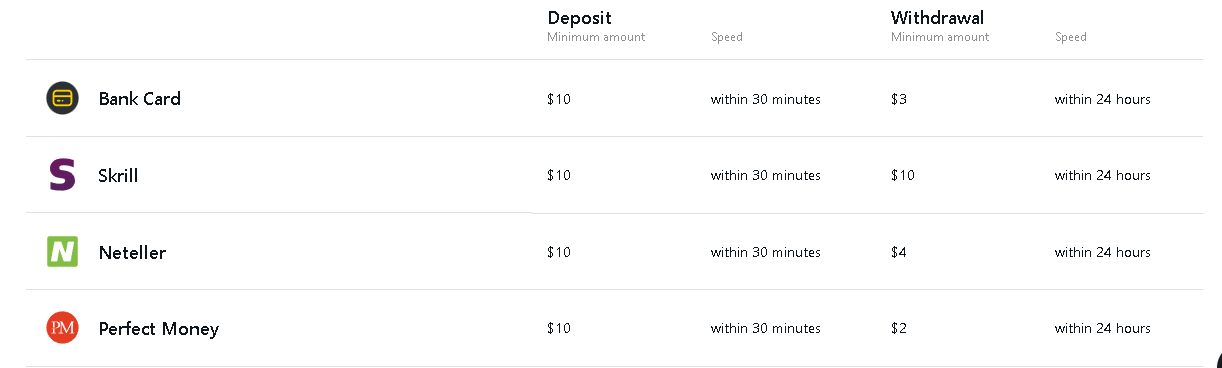Click Neteller $10 deposit minimum

coord(559,252)
